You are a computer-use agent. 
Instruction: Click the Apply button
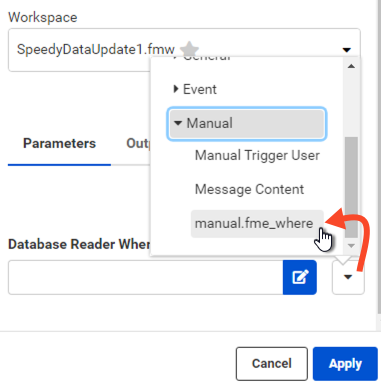click(345, 364)
